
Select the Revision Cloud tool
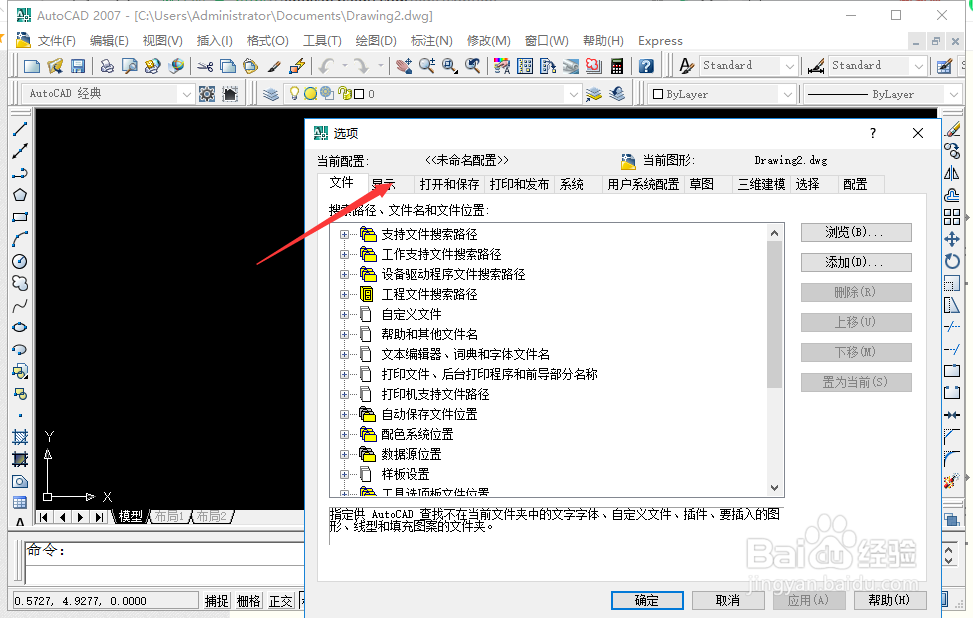click(x=20, y=284)
